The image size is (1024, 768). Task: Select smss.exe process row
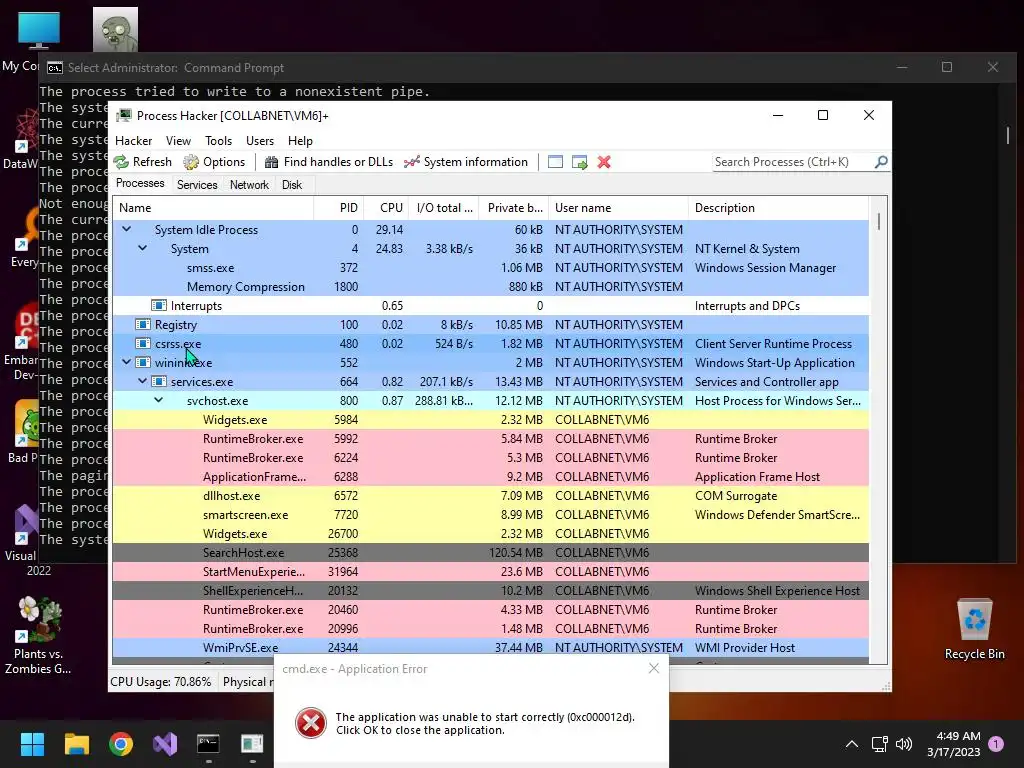pyautogui.click(x=490, y=268)
